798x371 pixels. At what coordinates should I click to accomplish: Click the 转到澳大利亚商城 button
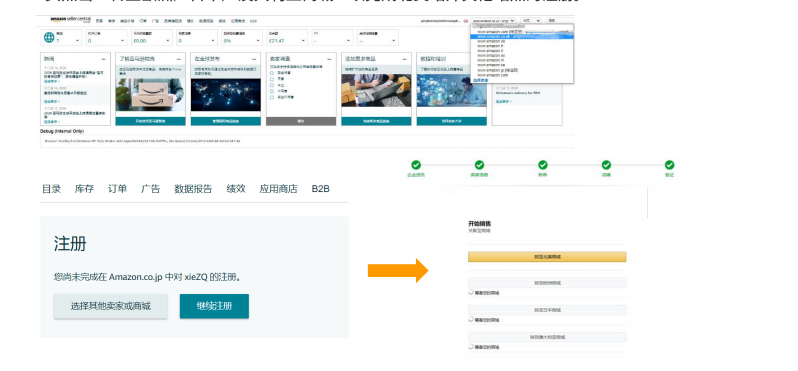547,337
